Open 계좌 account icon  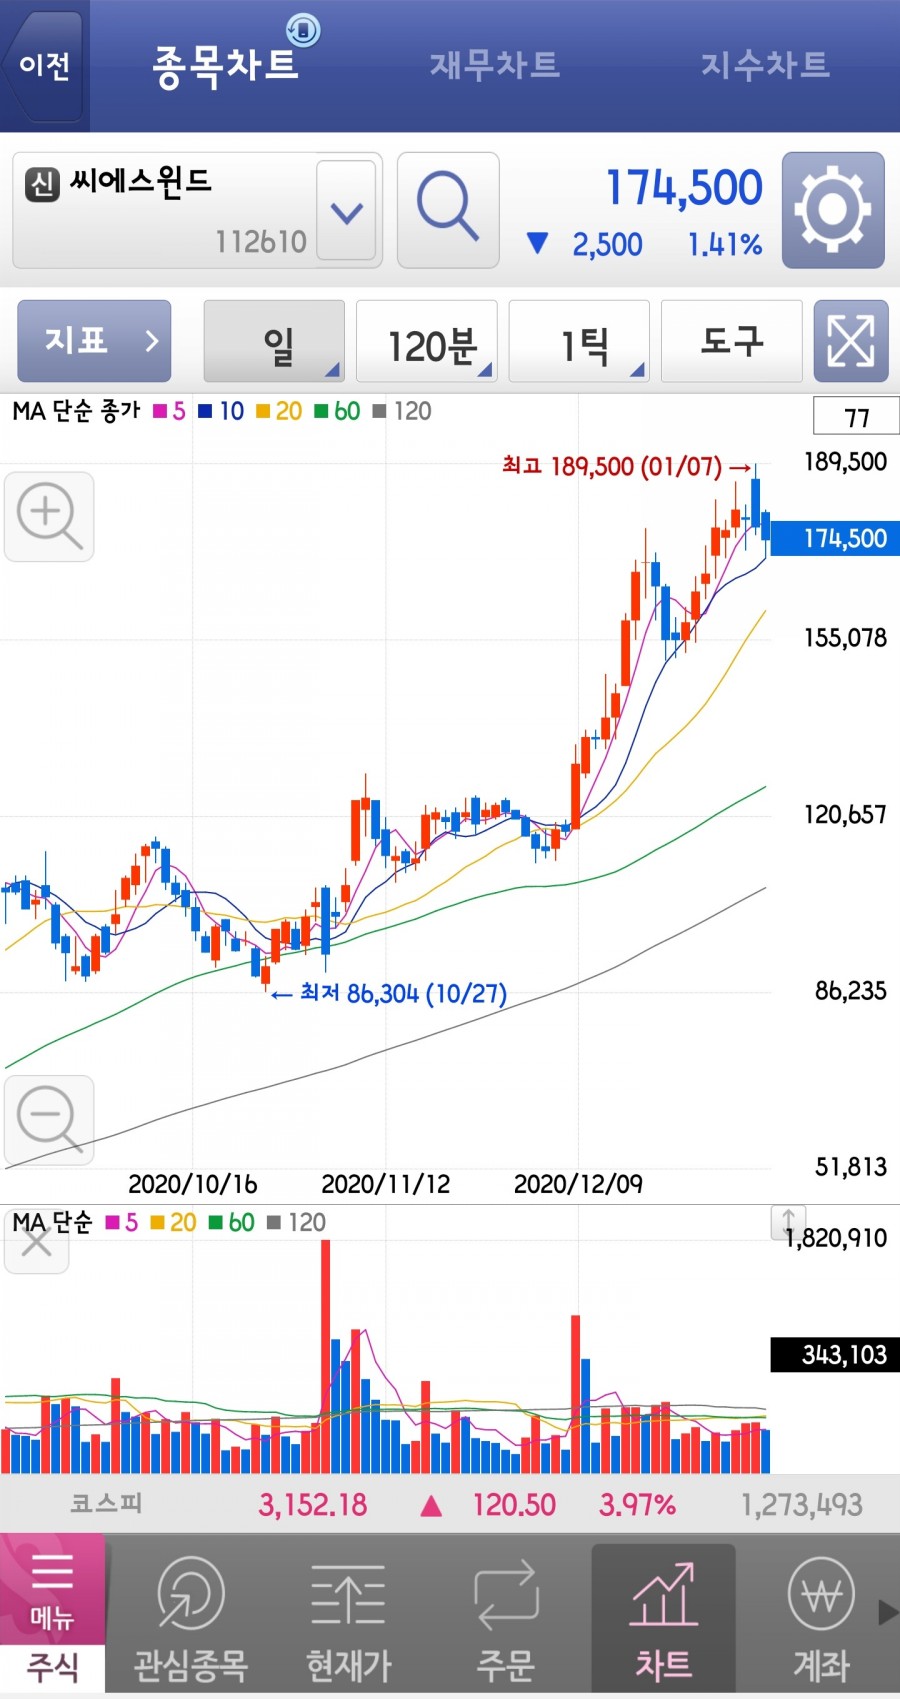[x=821, y=1618]
